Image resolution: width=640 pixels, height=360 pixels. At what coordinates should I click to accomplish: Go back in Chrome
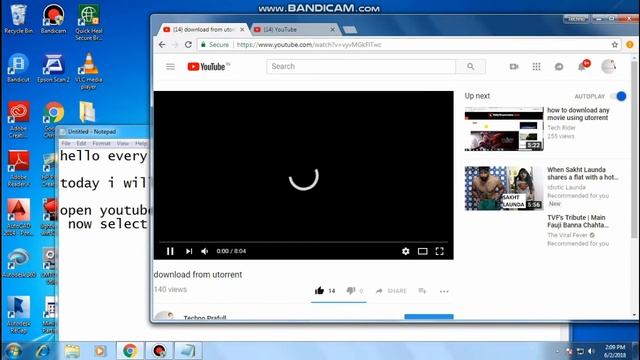coord(162,44)
